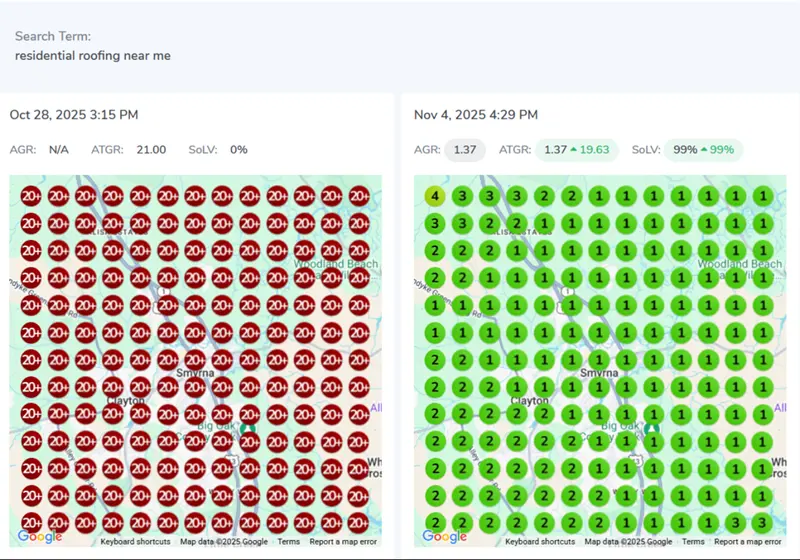Report a map error on Oct 28 map

(x=343, y=542)
